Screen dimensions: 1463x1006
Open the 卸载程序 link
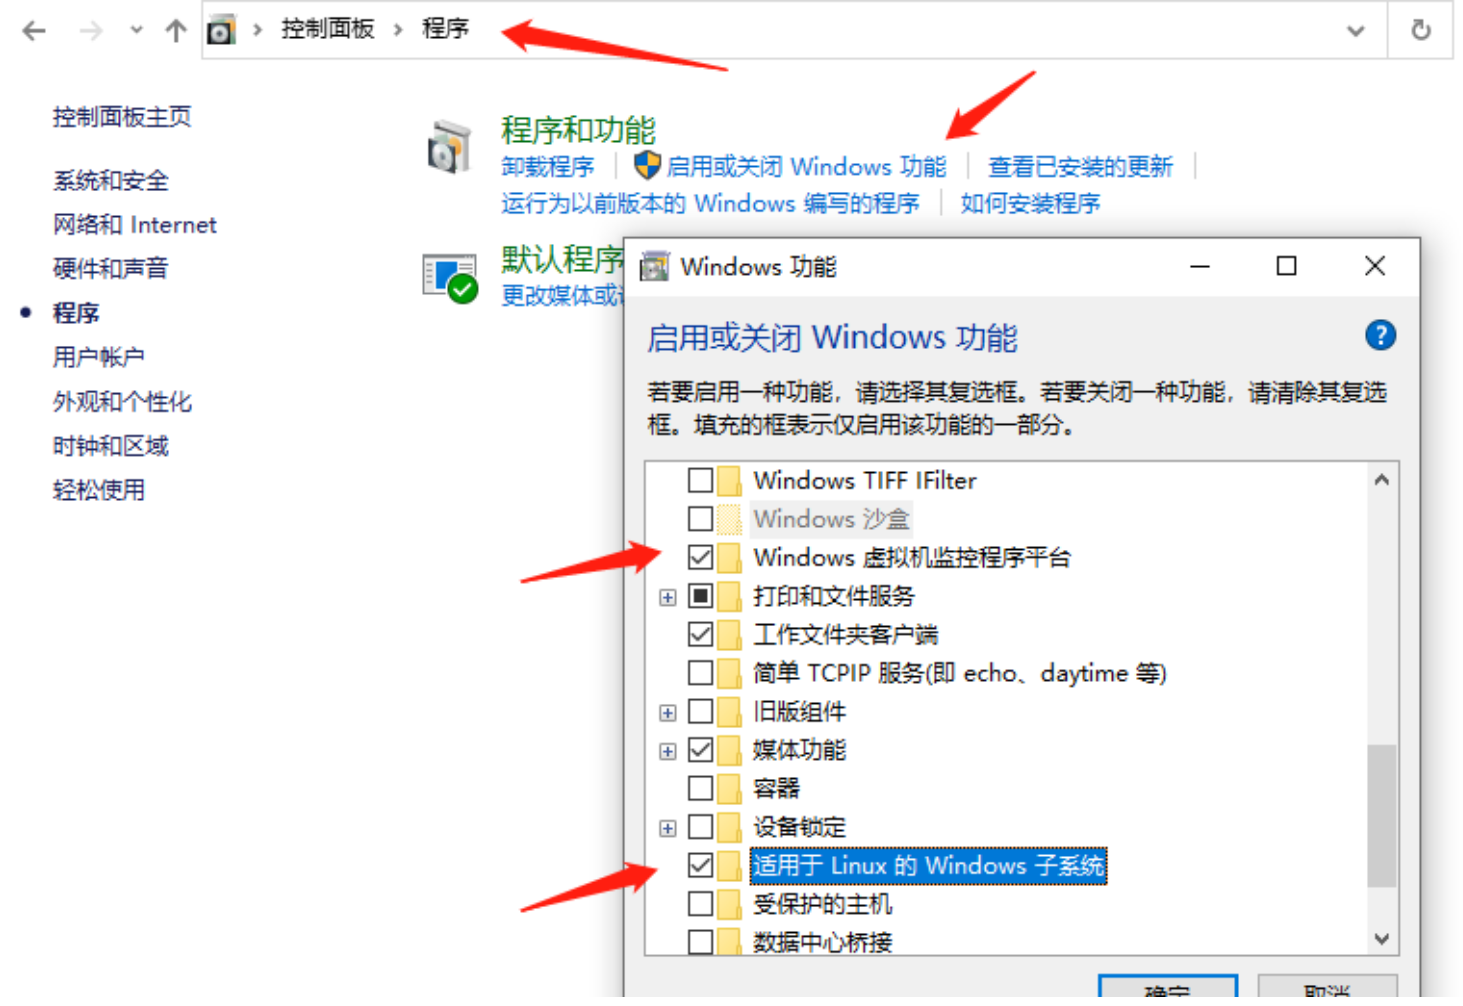pos(547,166)
